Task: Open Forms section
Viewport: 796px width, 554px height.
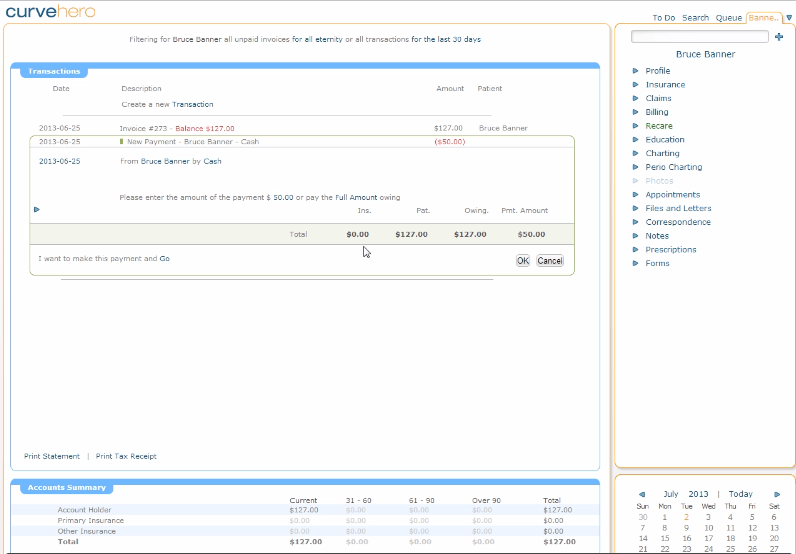Action: (x=657, y=263)
